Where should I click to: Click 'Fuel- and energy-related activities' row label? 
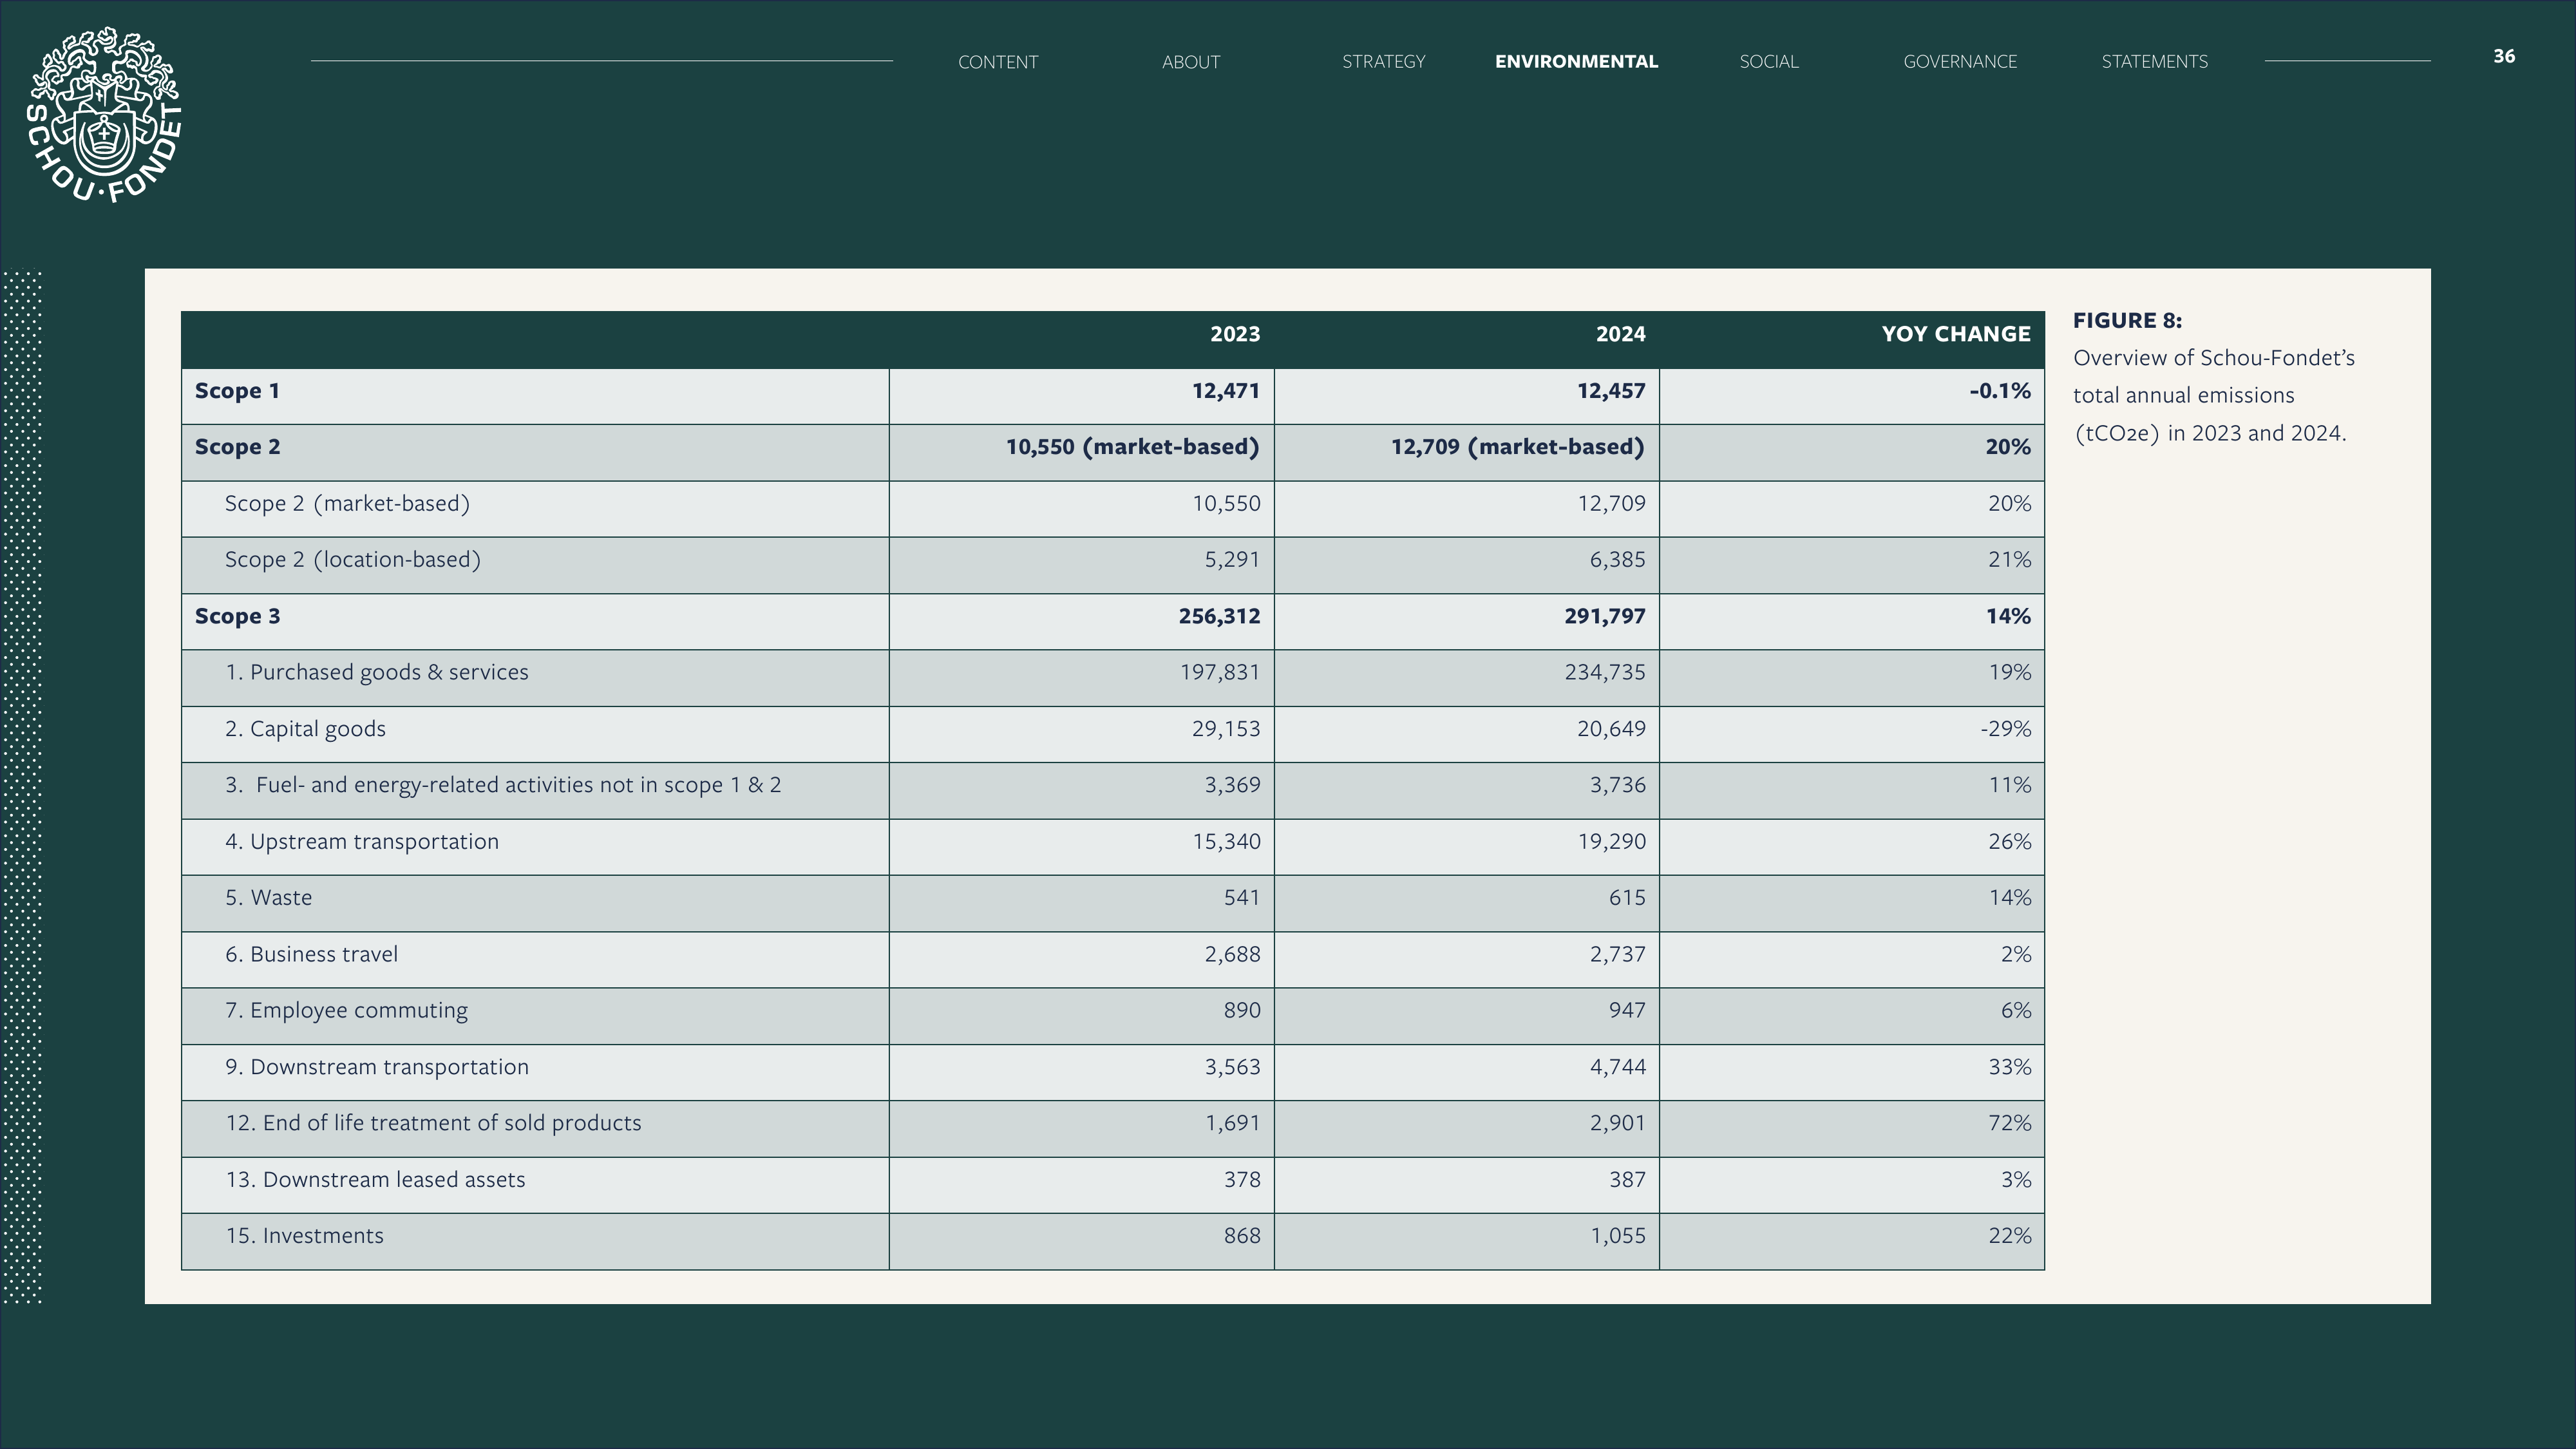pos(503,785)
